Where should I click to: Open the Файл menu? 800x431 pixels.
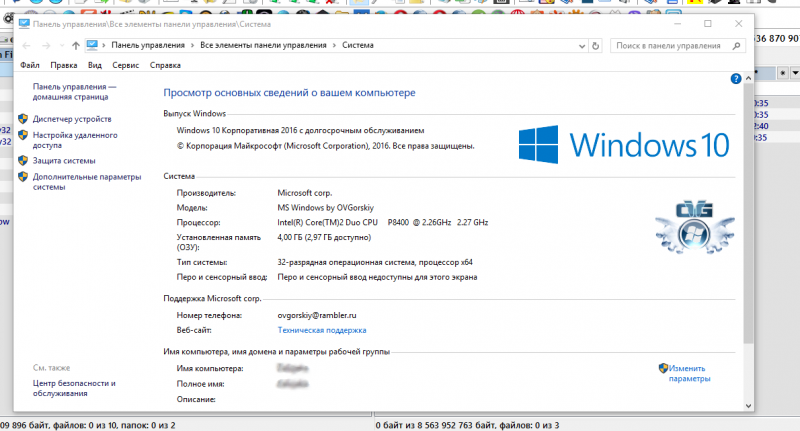coord(29,65)
